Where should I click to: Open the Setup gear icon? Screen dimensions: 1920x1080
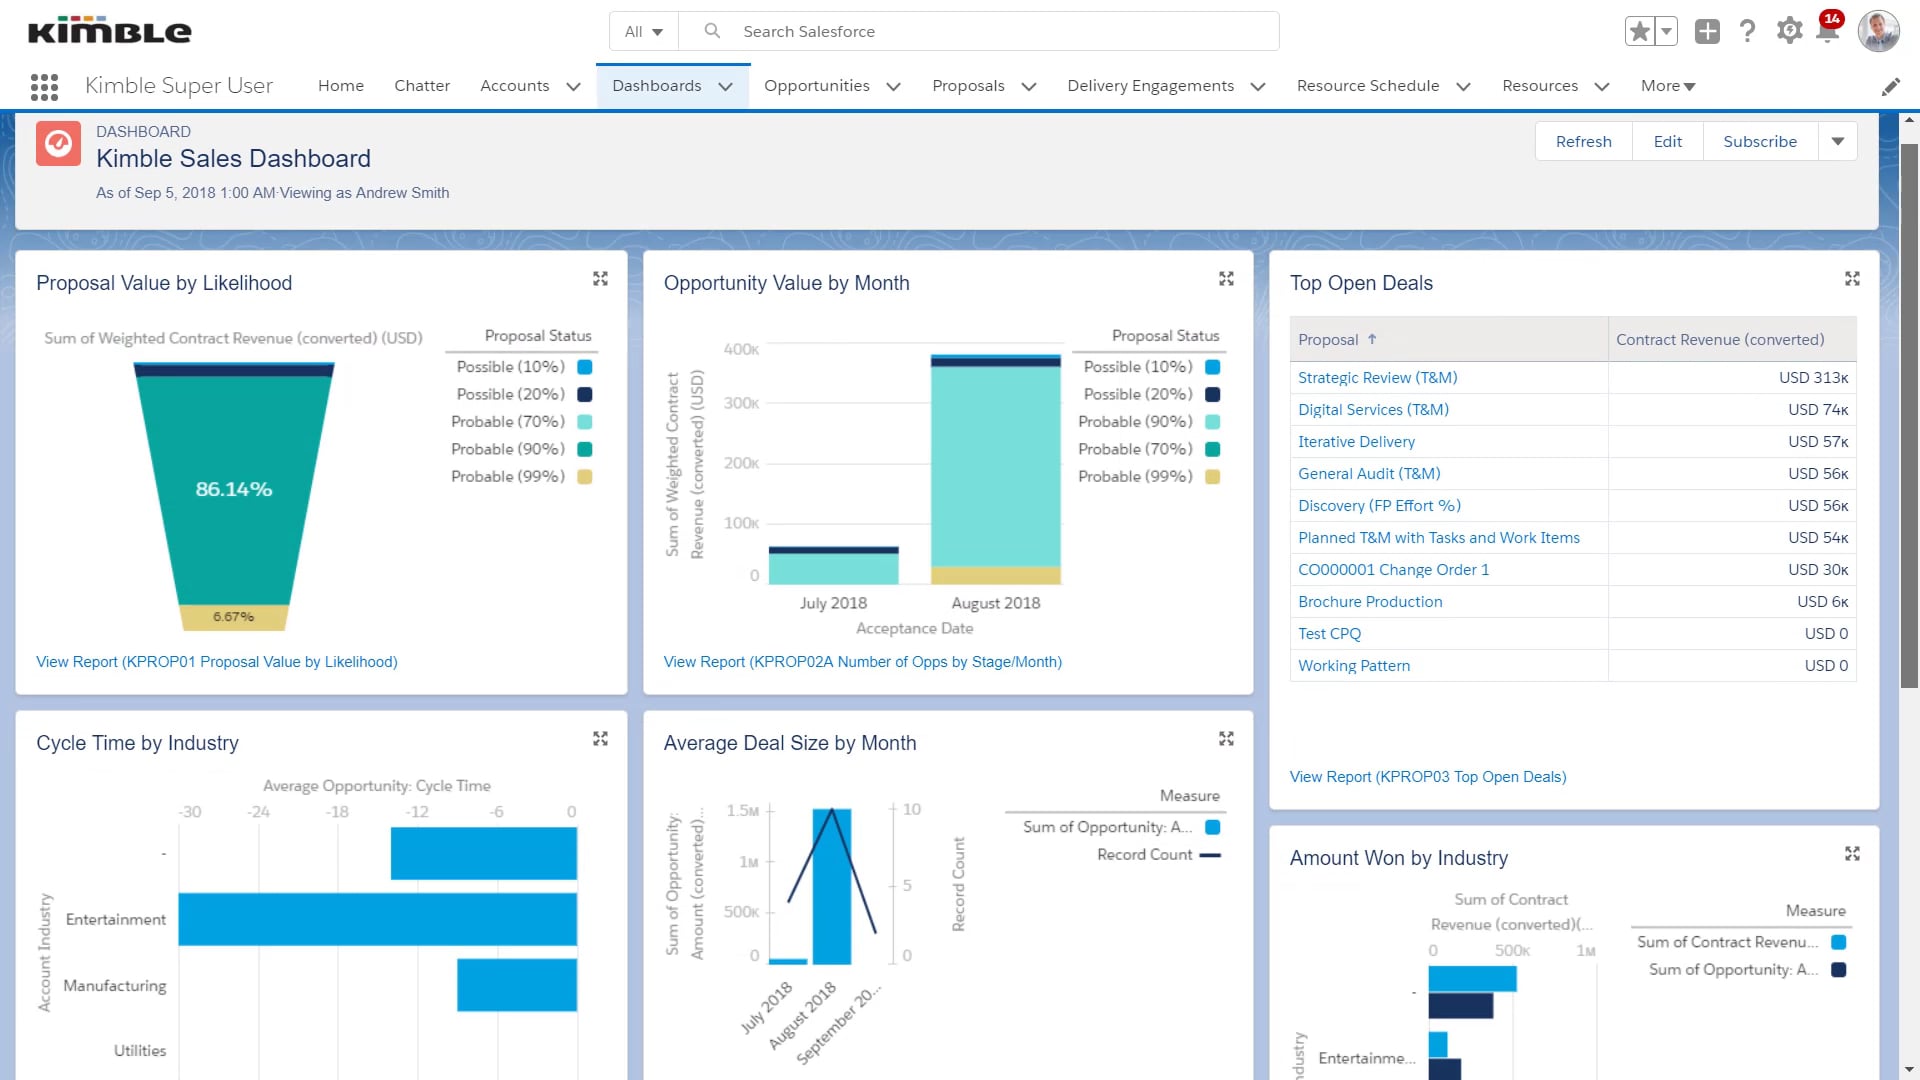point(1789,31)
